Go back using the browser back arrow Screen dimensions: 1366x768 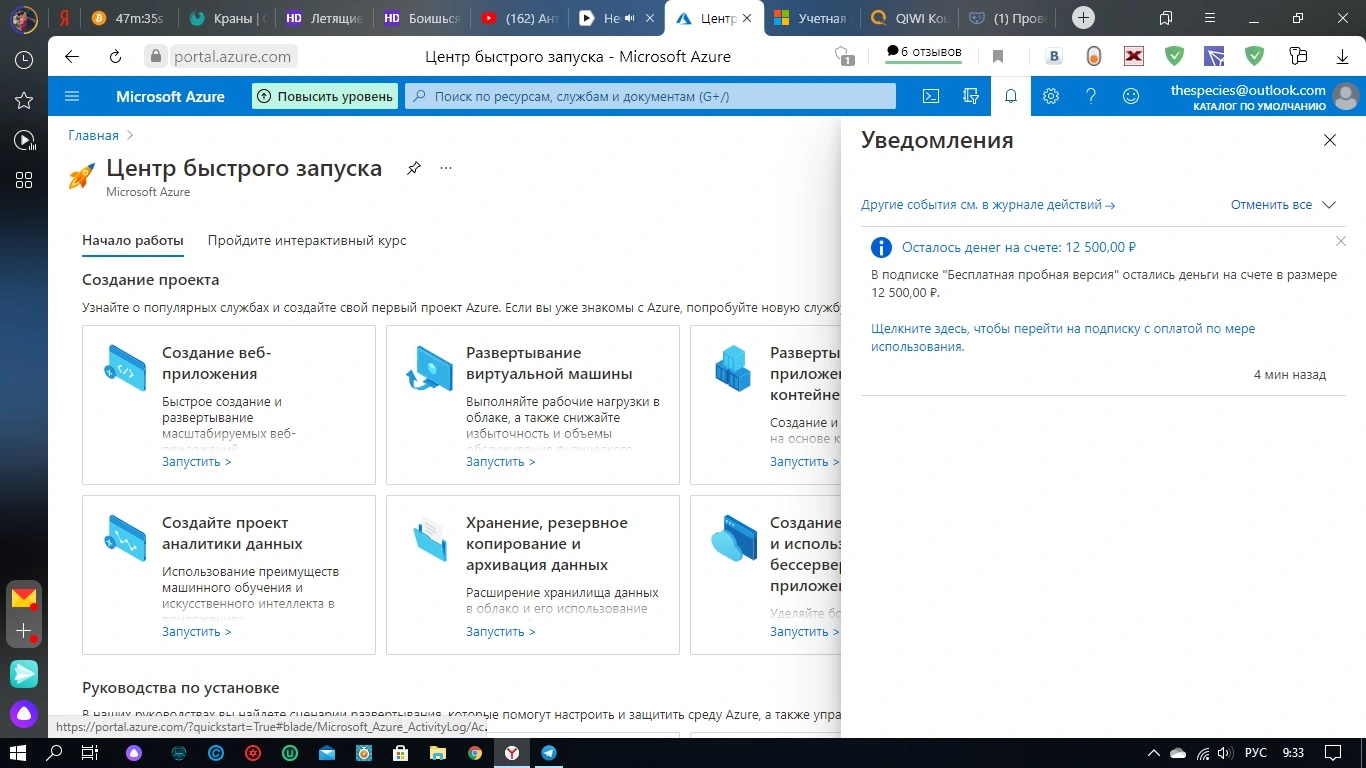(x=72, y=56)
